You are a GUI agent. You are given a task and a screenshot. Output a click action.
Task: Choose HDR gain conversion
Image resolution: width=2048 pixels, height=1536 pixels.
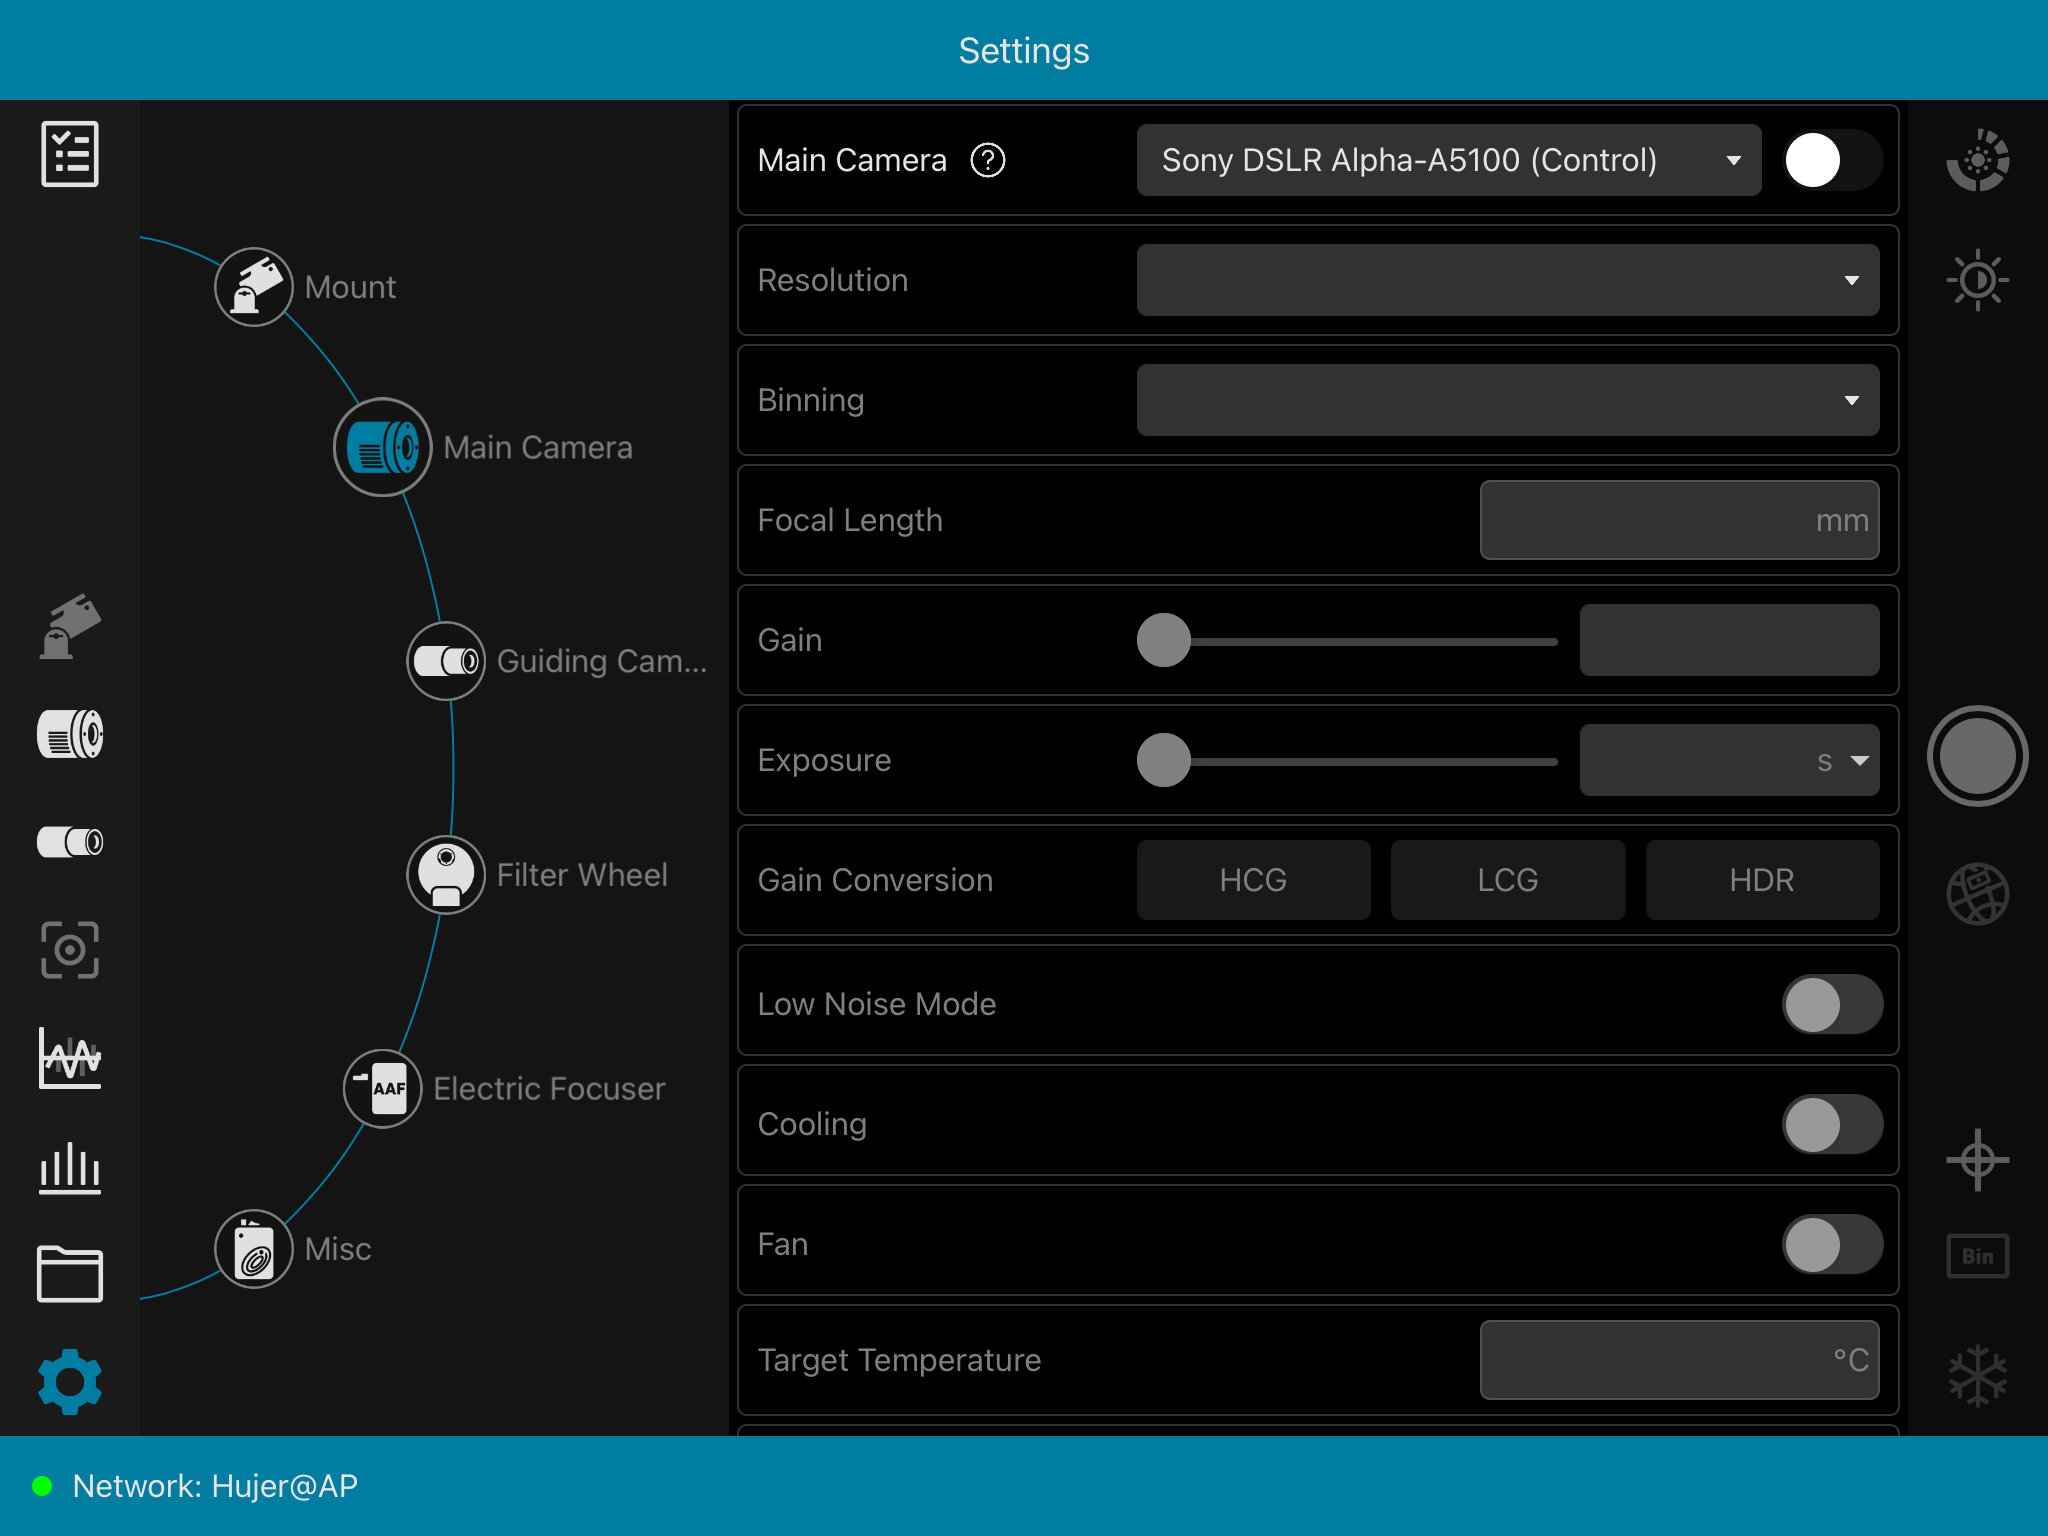click(1762, 880)
